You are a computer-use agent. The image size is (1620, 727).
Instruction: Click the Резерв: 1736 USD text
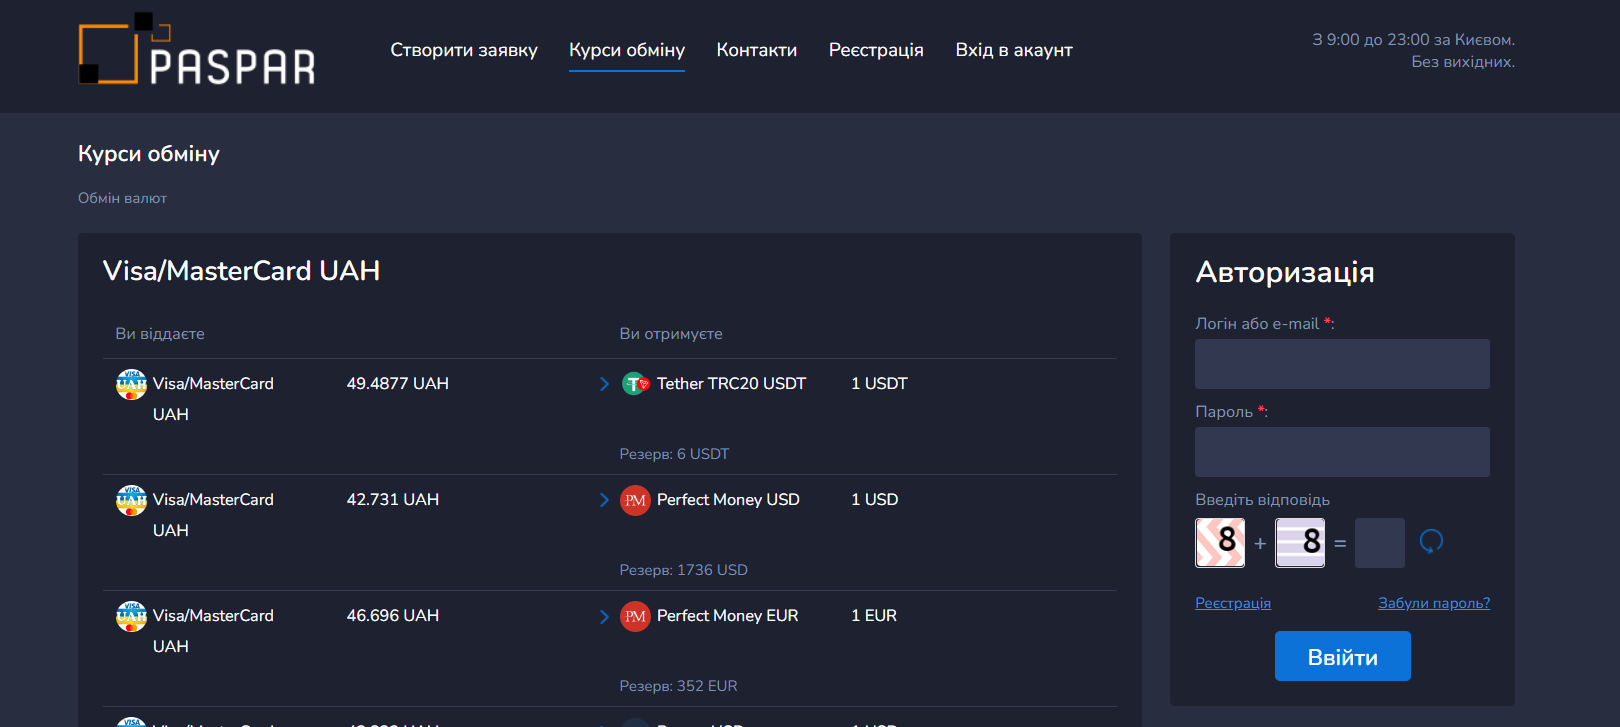coord(683,570)
